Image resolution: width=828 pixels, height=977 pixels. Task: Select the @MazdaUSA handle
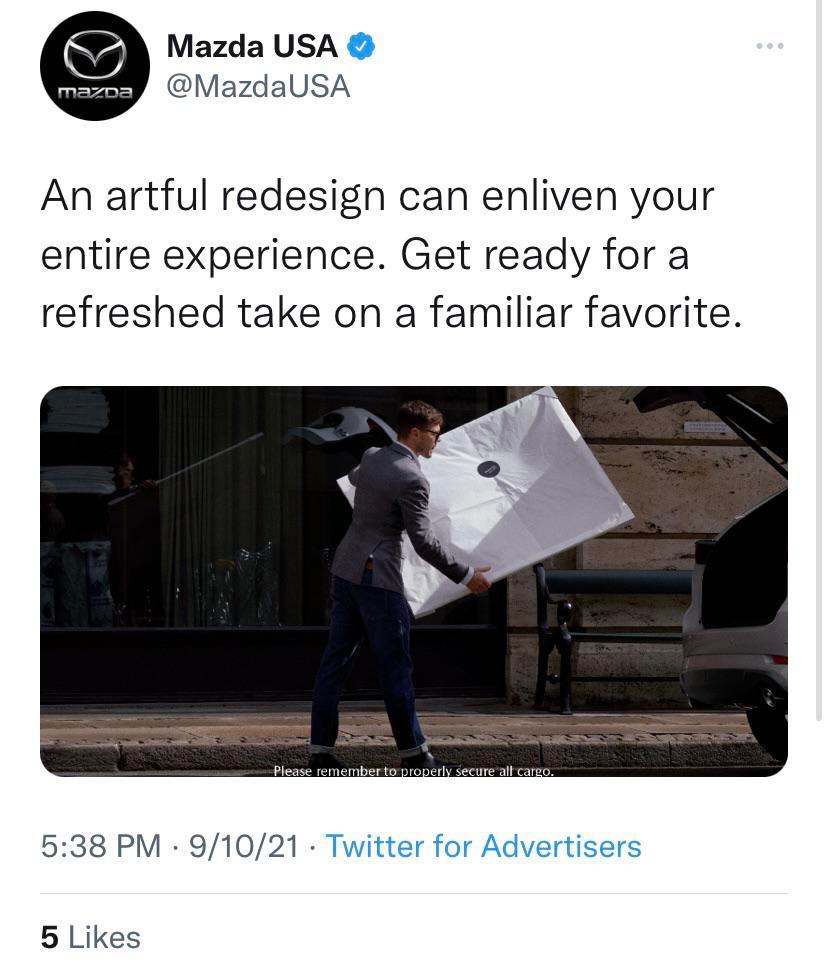(257, 87)
